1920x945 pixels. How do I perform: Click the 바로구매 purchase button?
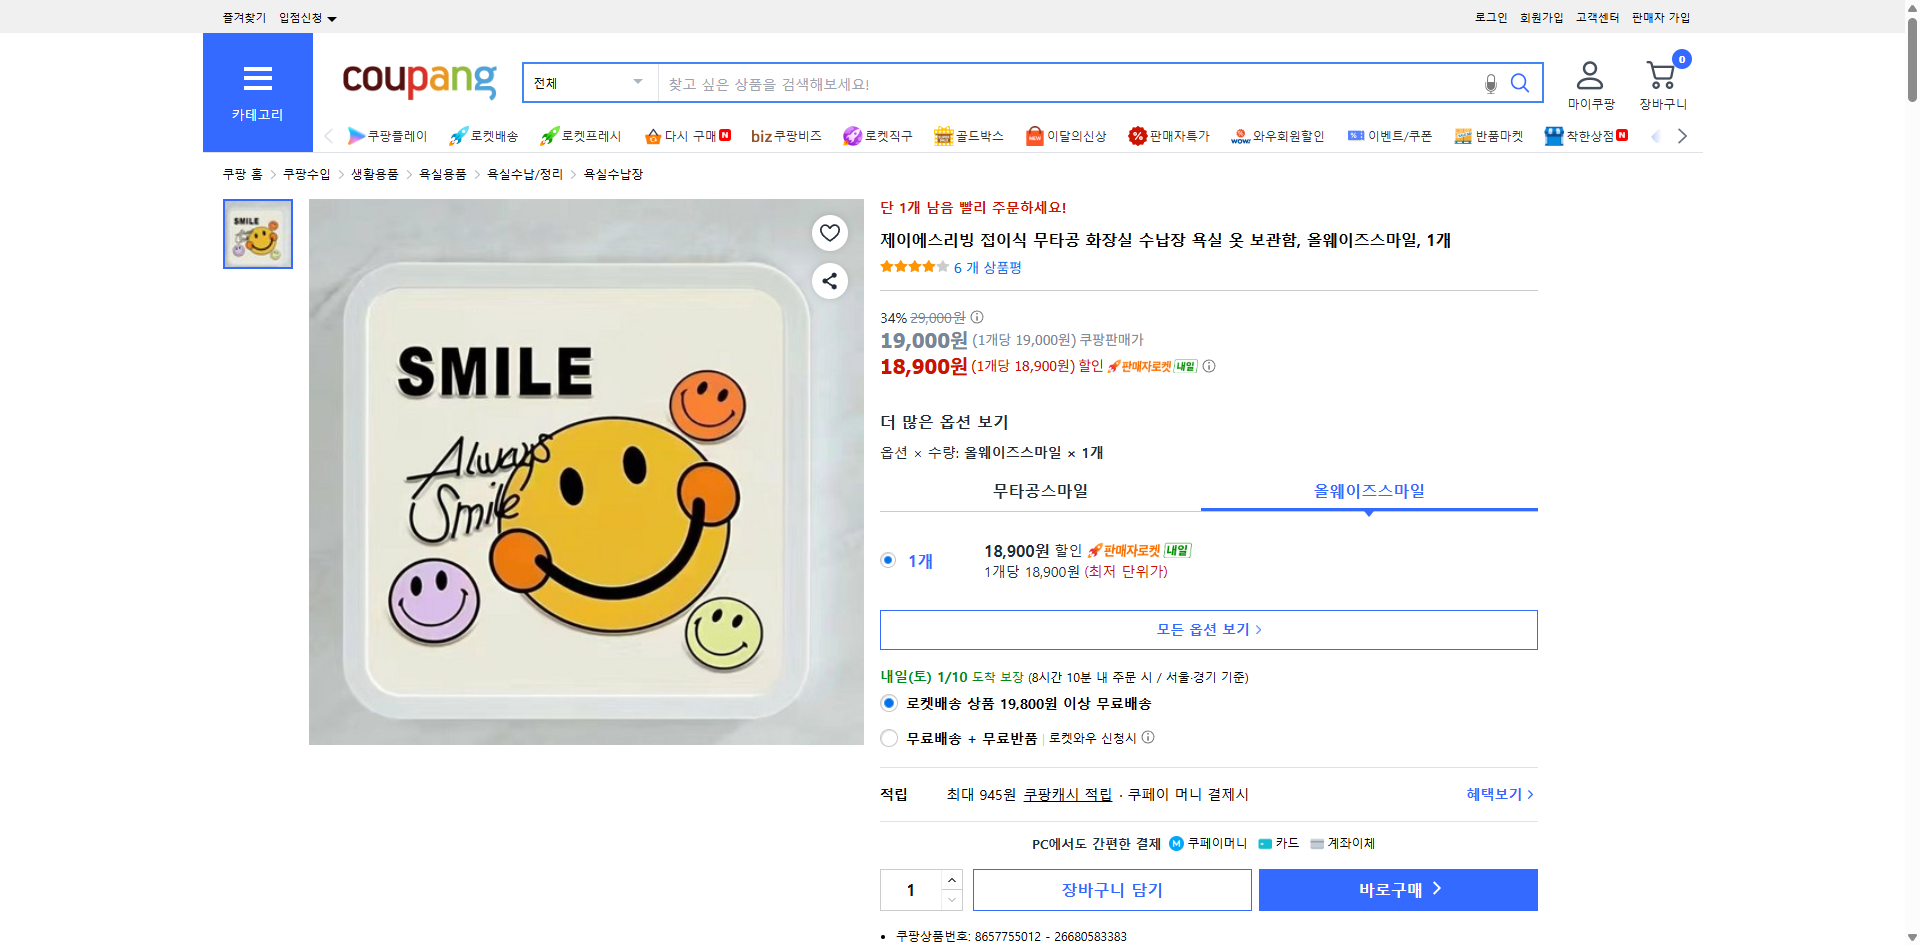pos(1397,889)
